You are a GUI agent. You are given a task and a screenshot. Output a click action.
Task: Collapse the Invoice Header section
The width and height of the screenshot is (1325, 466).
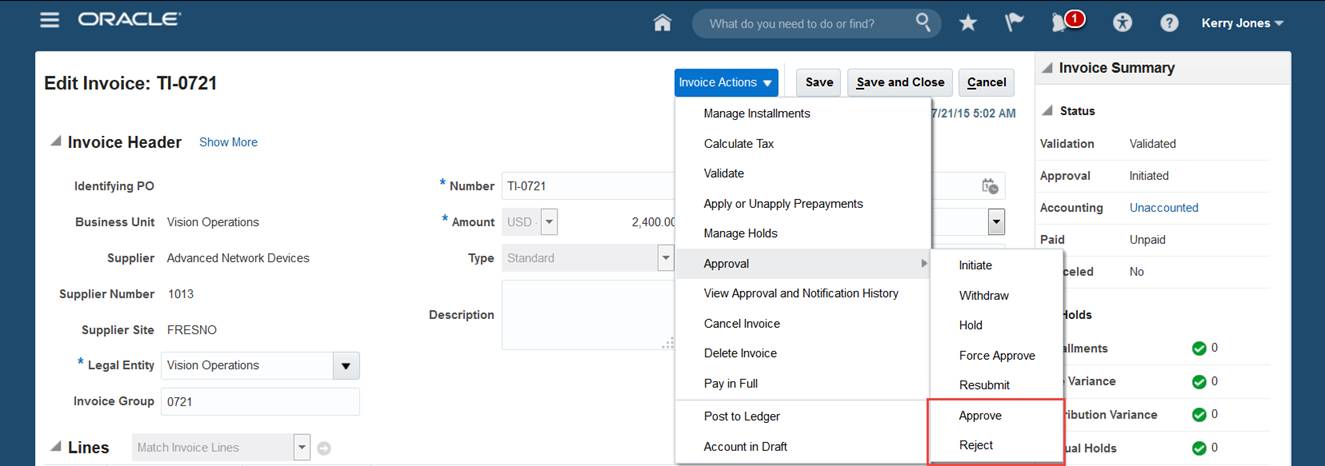click(x=56, y=142)
